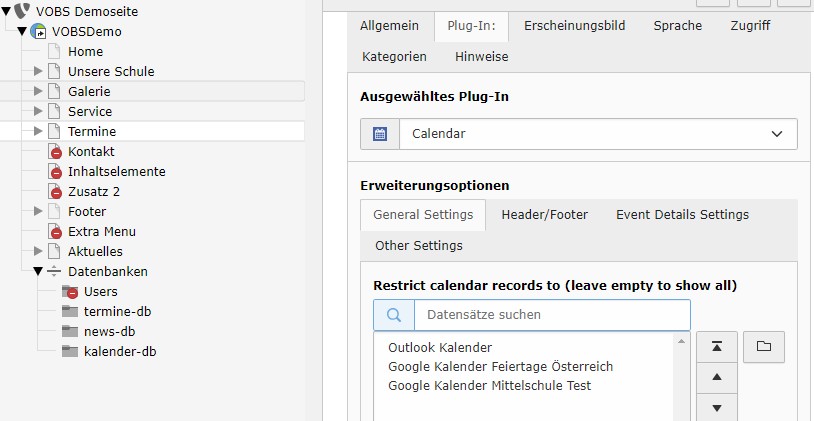Open the Calendar plug-in dropdown
This screenshot has height=421, width=814.
pyautogui.click(x=597, y=134)
